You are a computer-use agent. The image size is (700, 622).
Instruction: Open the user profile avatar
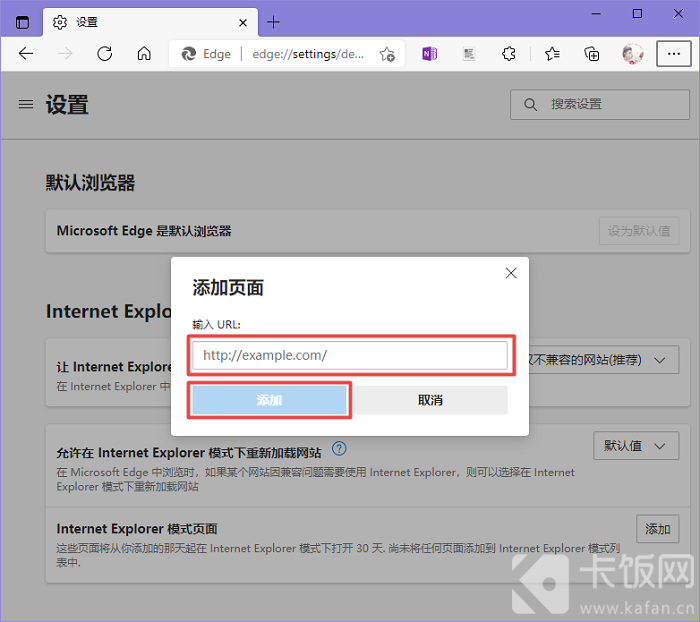(633, 54)
